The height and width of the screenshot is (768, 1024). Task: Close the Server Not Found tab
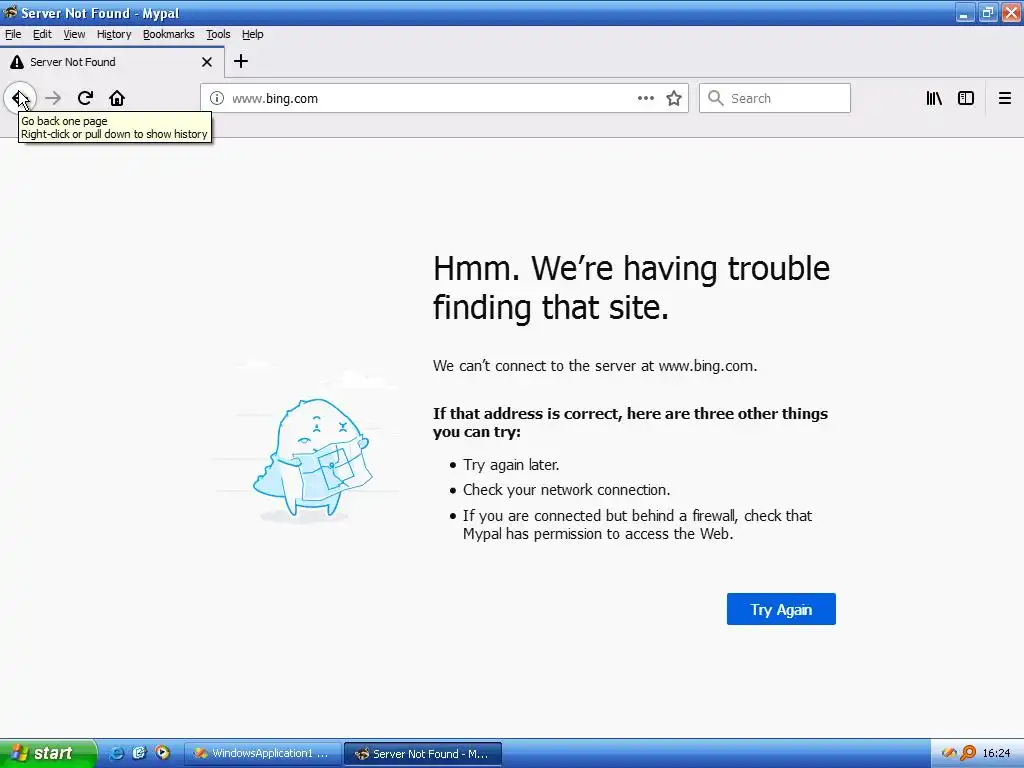207,62
